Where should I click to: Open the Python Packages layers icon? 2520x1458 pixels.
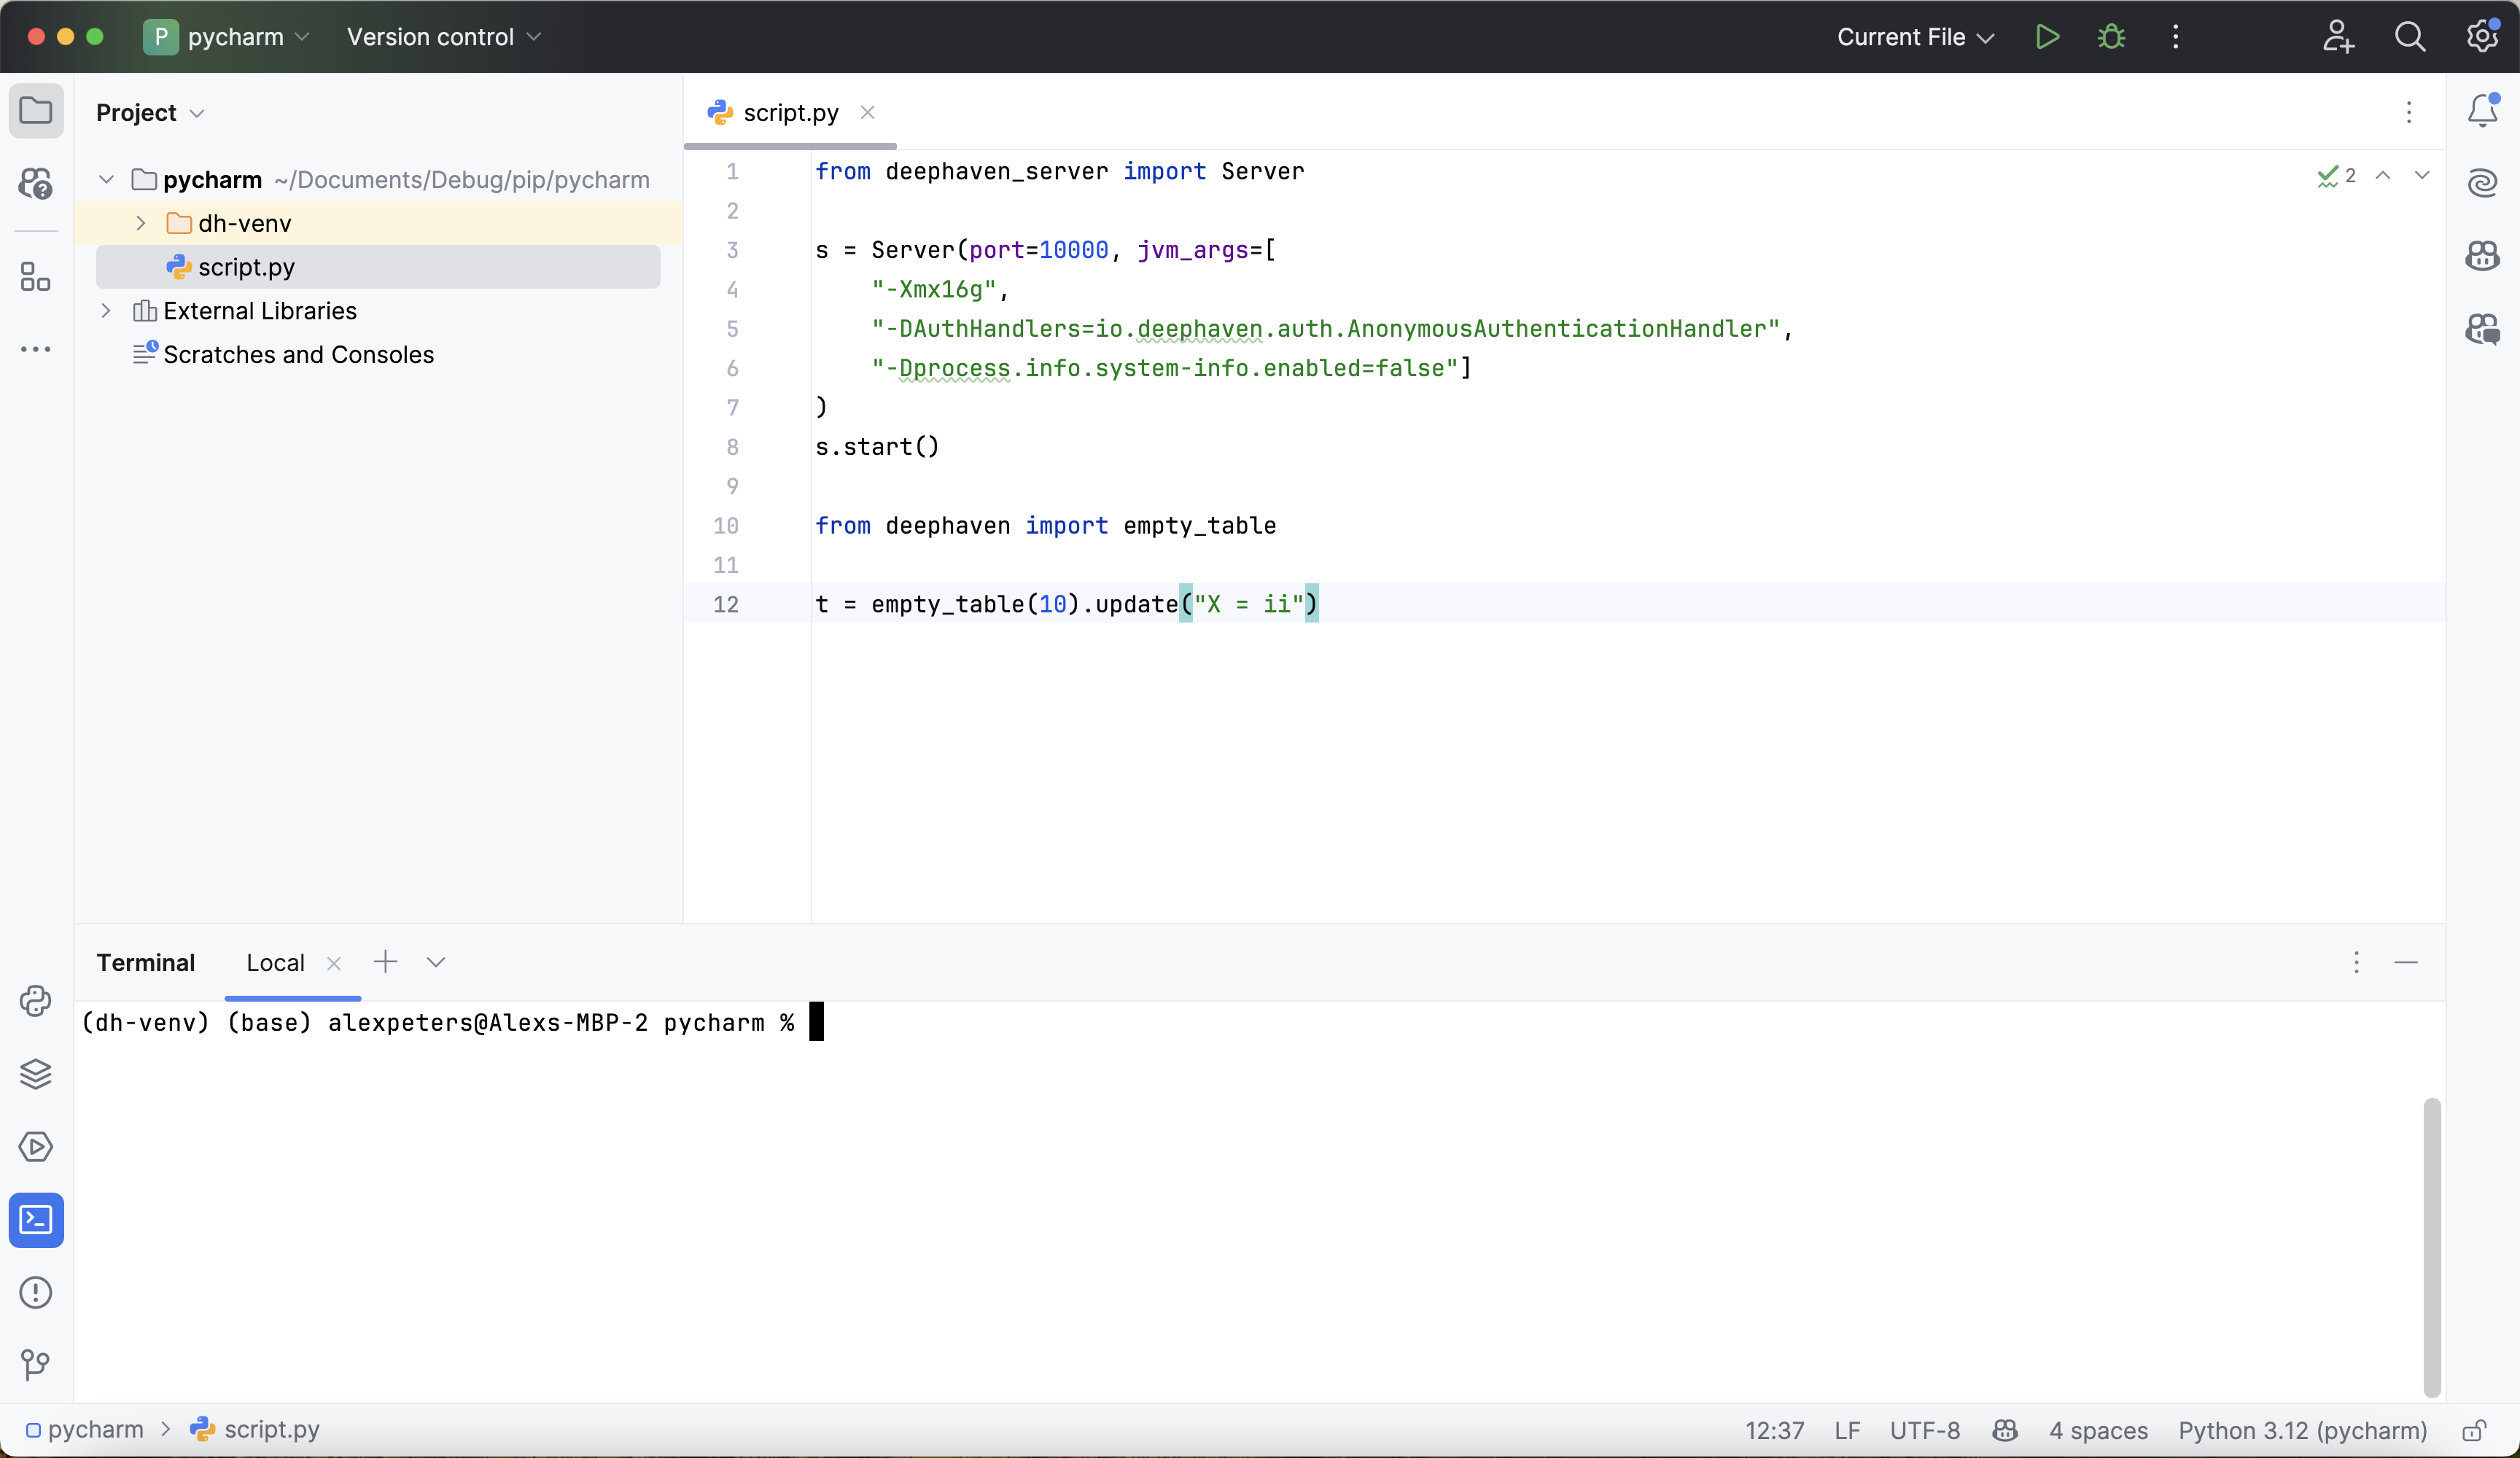[x=36, y=1074]
